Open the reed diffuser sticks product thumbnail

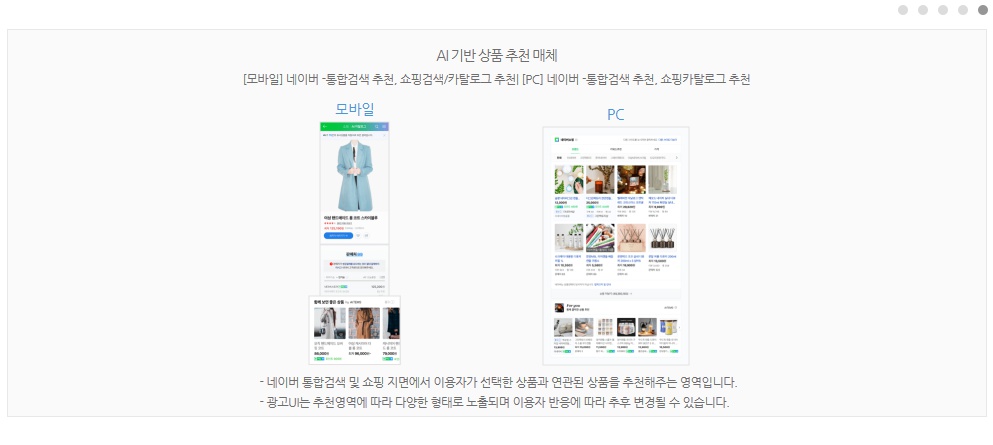click(662, 237)
